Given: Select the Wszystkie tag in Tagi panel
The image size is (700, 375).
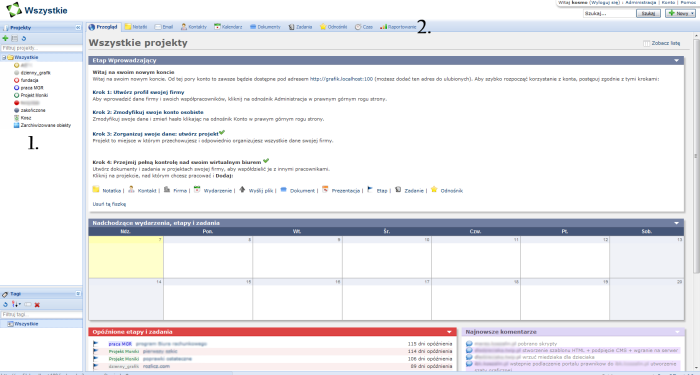Looking at the screenshot, I should (x=26, y=324).
